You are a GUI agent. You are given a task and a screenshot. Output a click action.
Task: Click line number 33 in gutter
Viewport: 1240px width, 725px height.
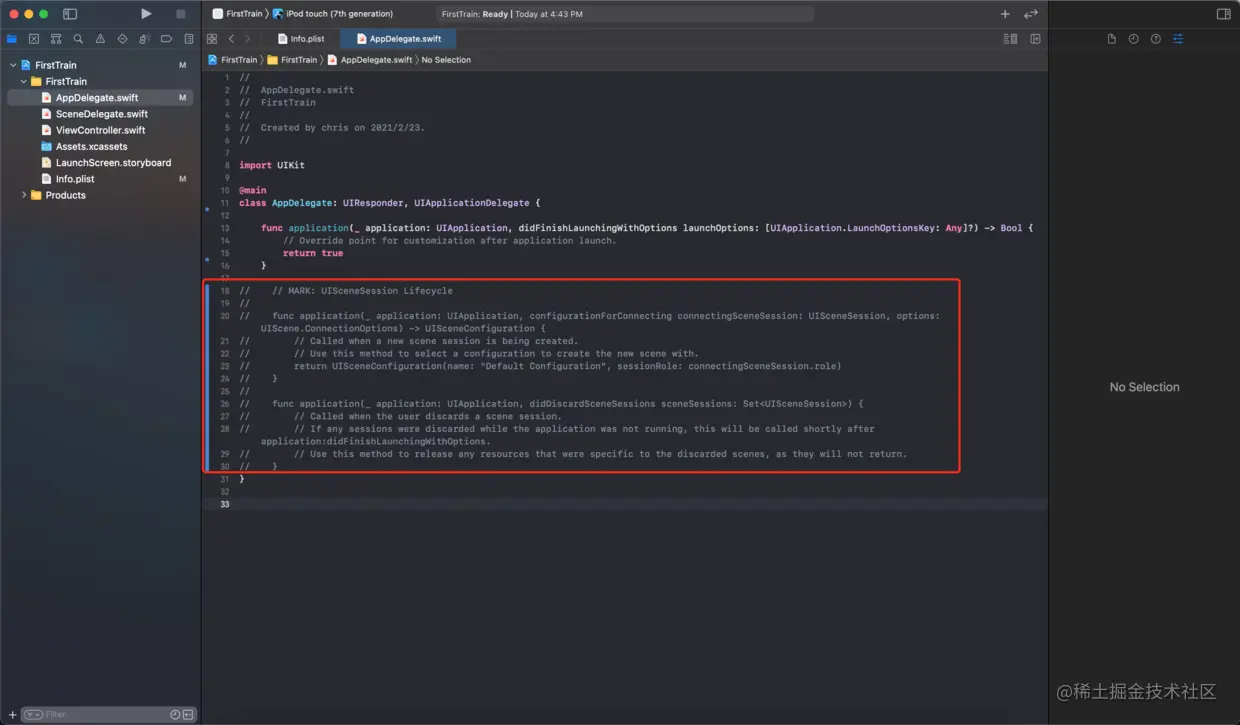tap(225, 504)
